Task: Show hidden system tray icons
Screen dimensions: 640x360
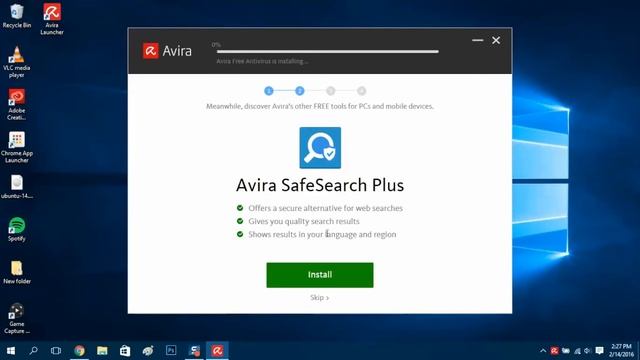Action: (x=543, y=351)
